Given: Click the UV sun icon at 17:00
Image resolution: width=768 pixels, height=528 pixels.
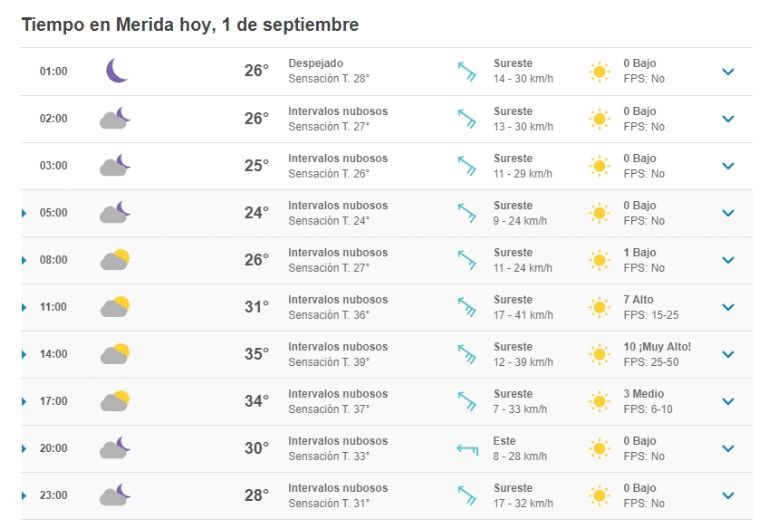Looking at the screenshot, I should 599,401.
